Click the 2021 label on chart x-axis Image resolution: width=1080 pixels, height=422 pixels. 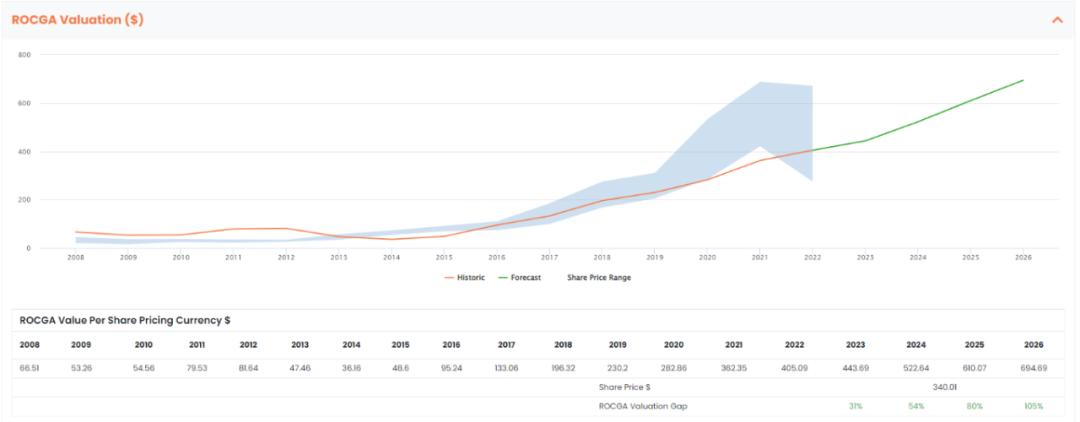(x=761, y=257)
